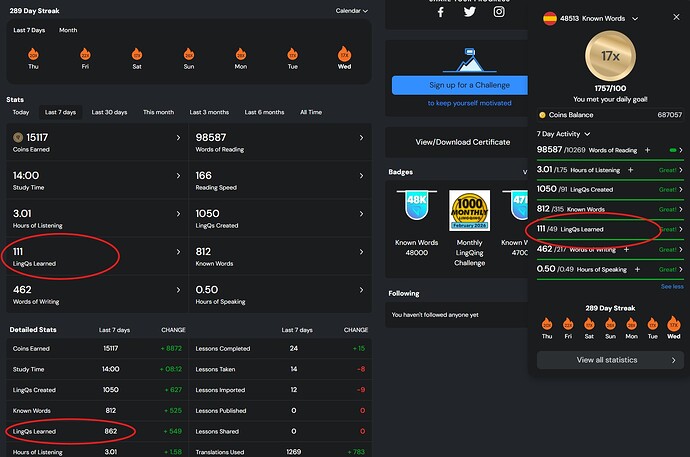Switch streak view to Month tab

[68, 30]
